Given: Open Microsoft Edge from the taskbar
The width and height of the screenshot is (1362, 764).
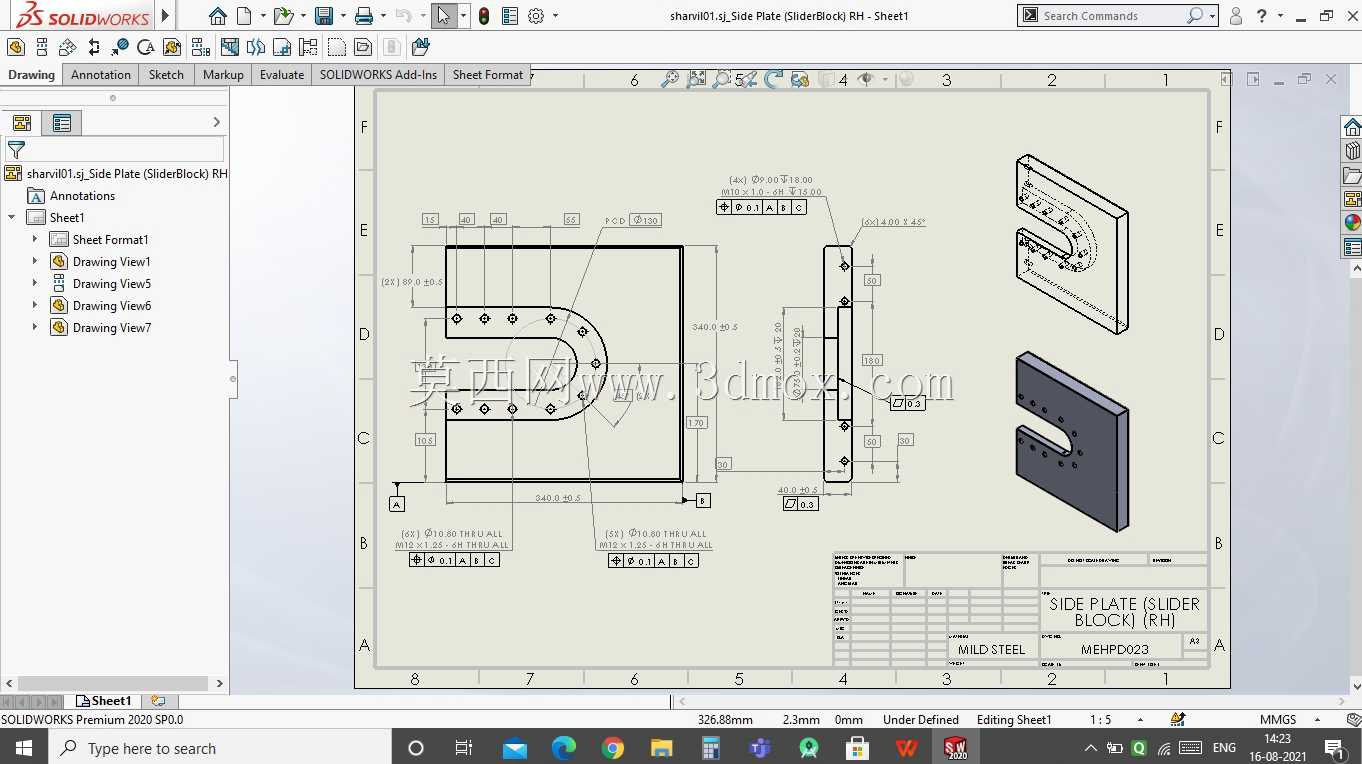Looking at the screenshot, I should click(x=564, y=747).
